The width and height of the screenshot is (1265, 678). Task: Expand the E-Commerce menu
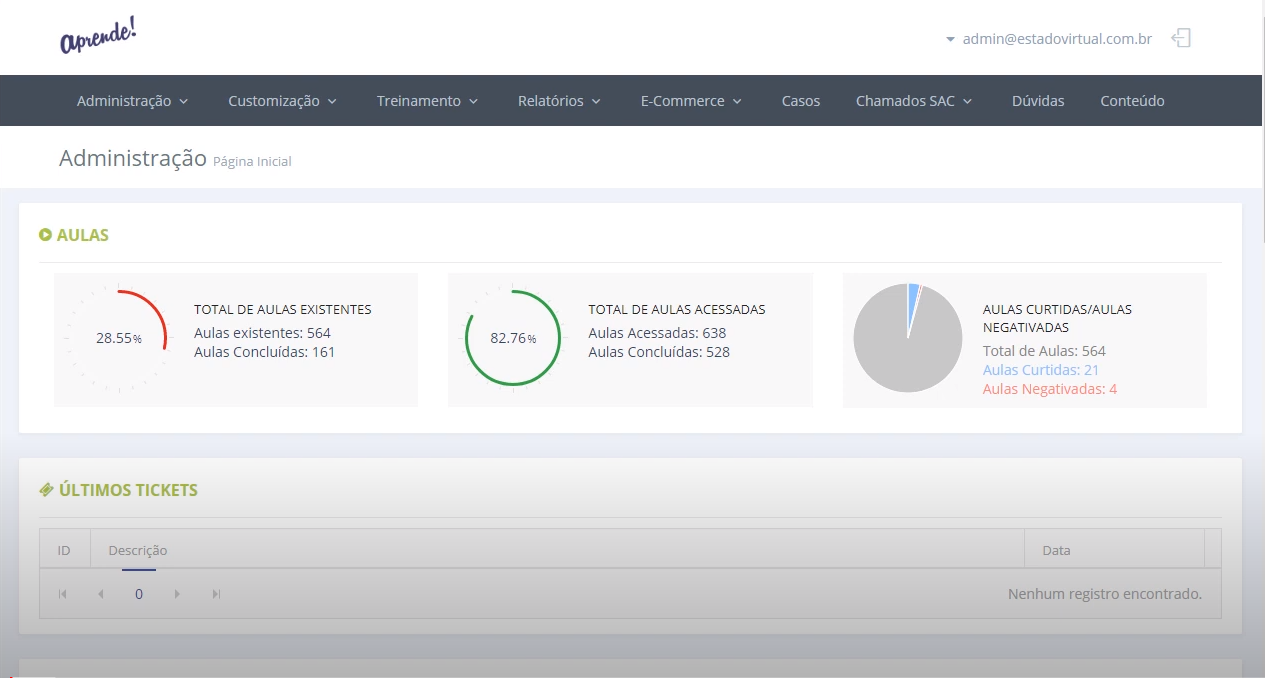(691, 101)
